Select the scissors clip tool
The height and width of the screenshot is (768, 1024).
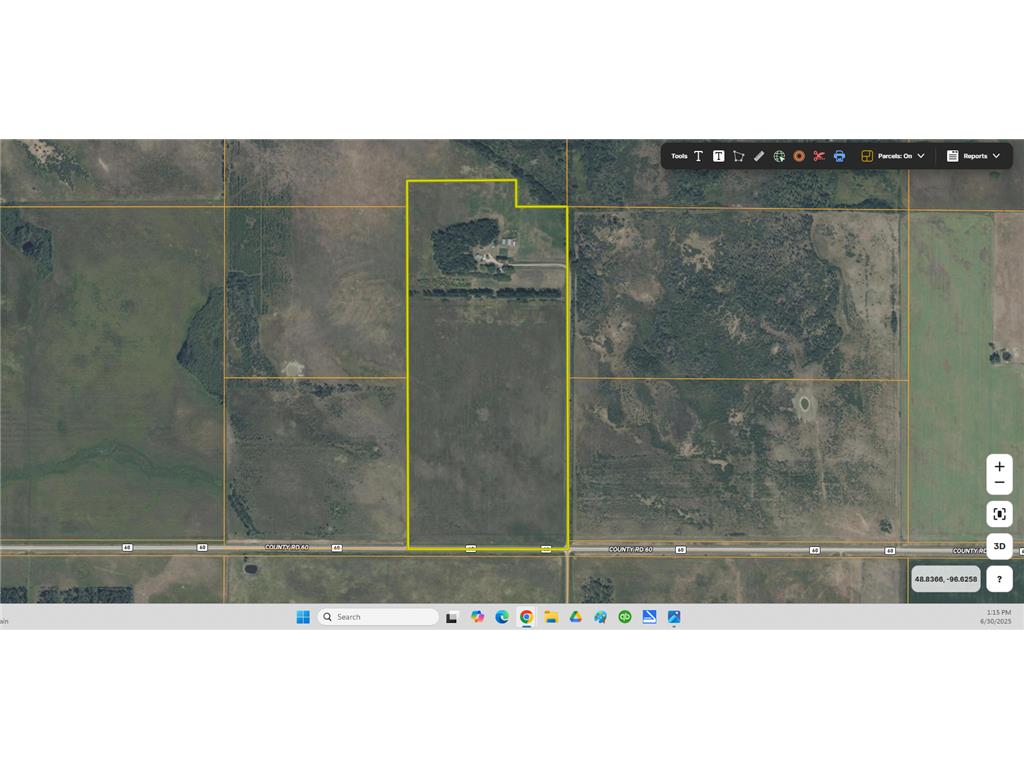pos(818,156)
